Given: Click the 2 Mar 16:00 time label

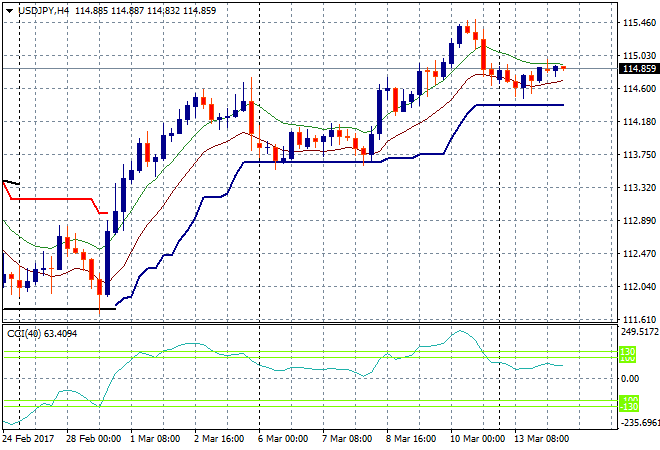Looking at the screenshot, I should click(219, 439).
